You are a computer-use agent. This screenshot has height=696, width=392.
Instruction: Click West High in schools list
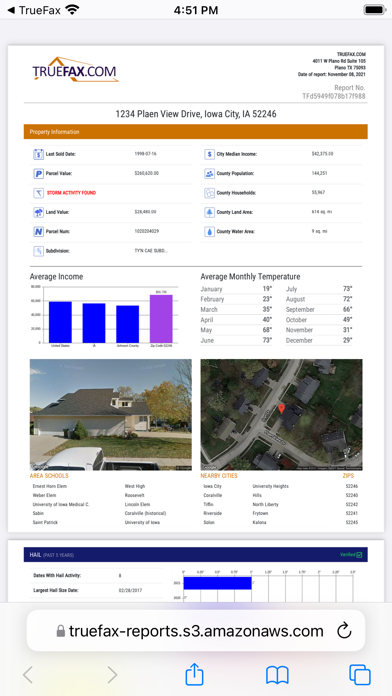coord(135,486)
